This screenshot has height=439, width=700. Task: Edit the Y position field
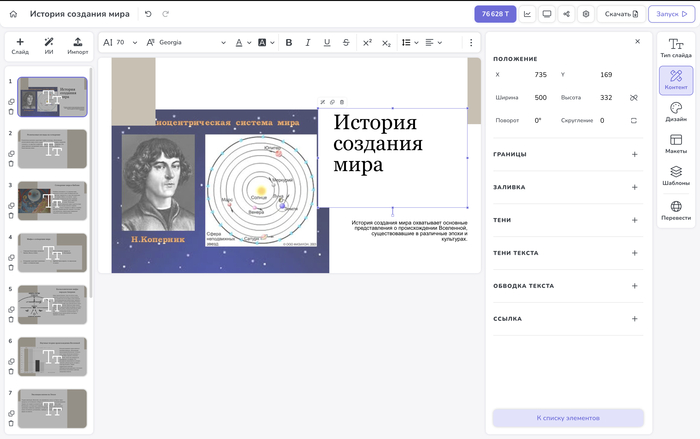pyautogui.click(x=606, y=75)
